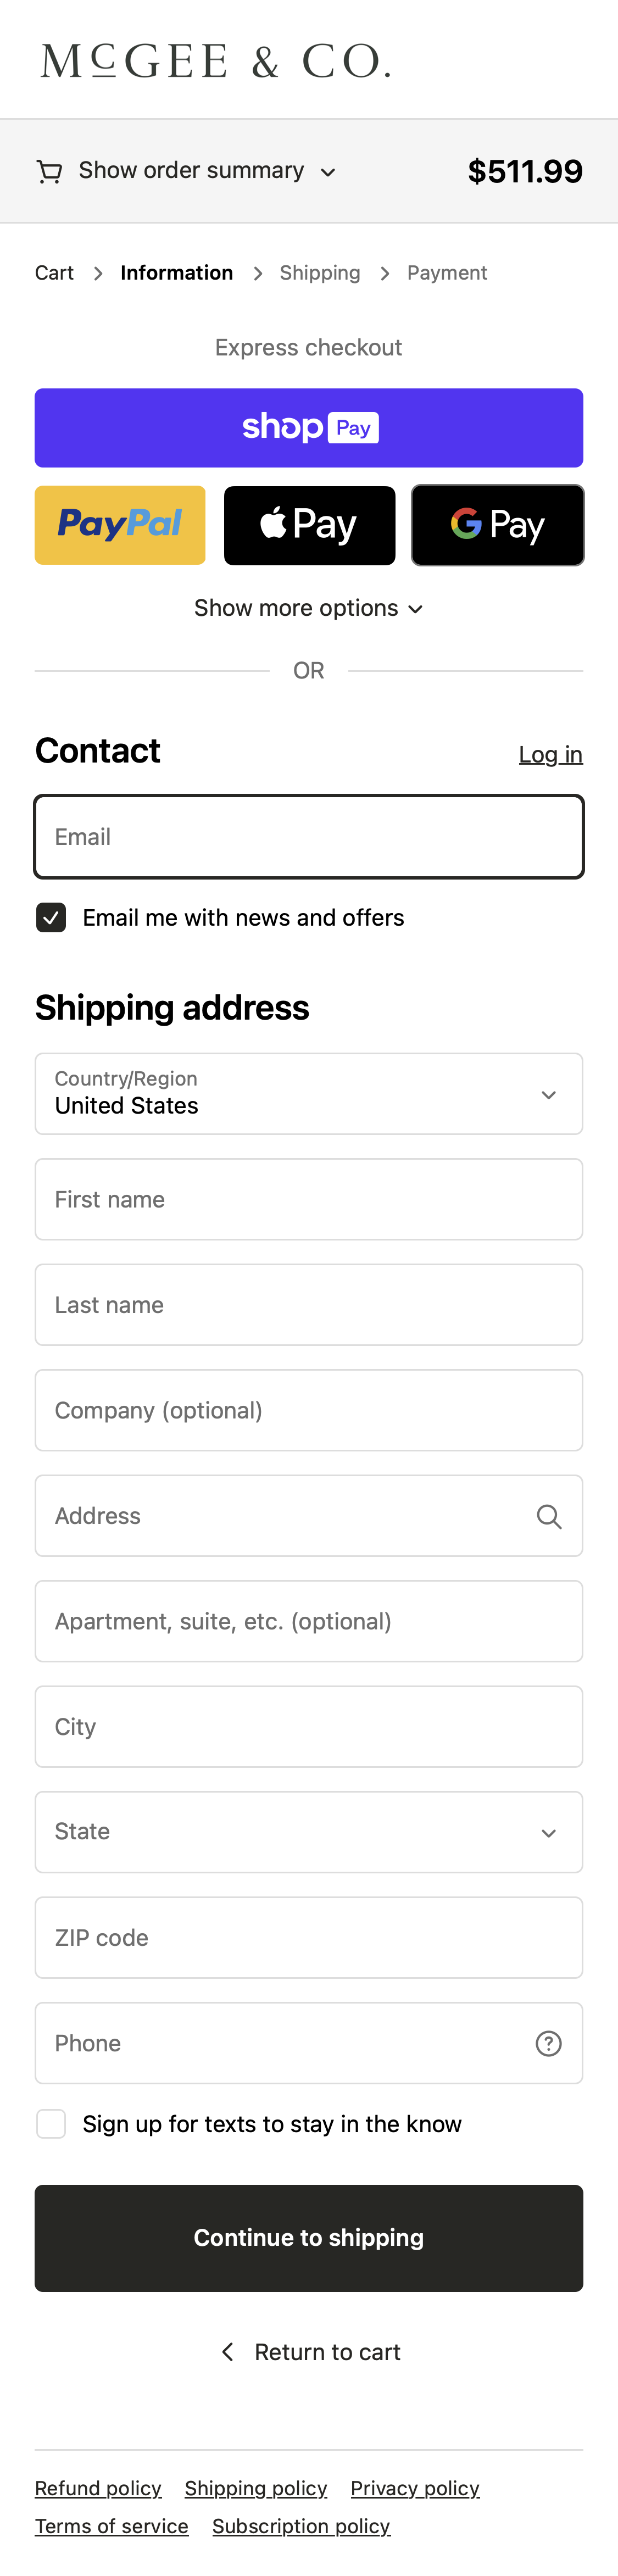618x2576 pixels.
Task: Click the phone field help icon
Action: coord(548,2043)
